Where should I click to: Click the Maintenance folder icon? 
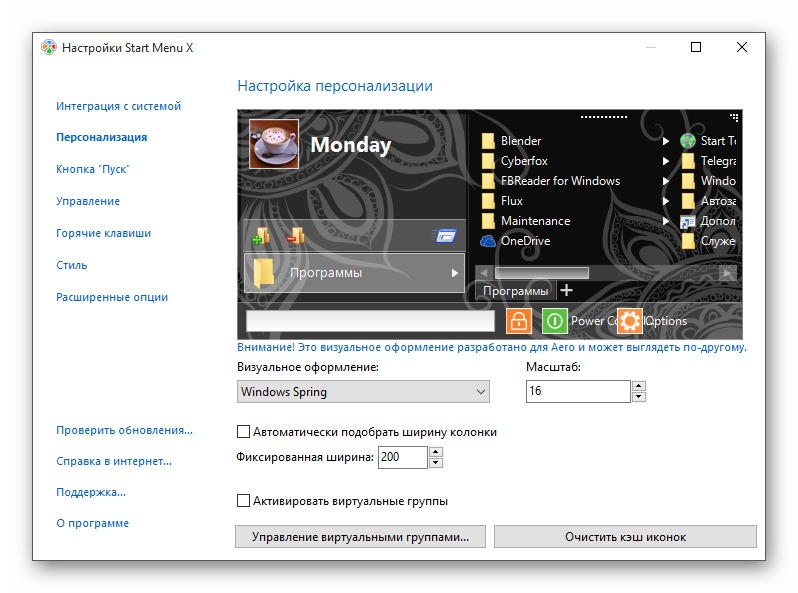pos(488,221)
